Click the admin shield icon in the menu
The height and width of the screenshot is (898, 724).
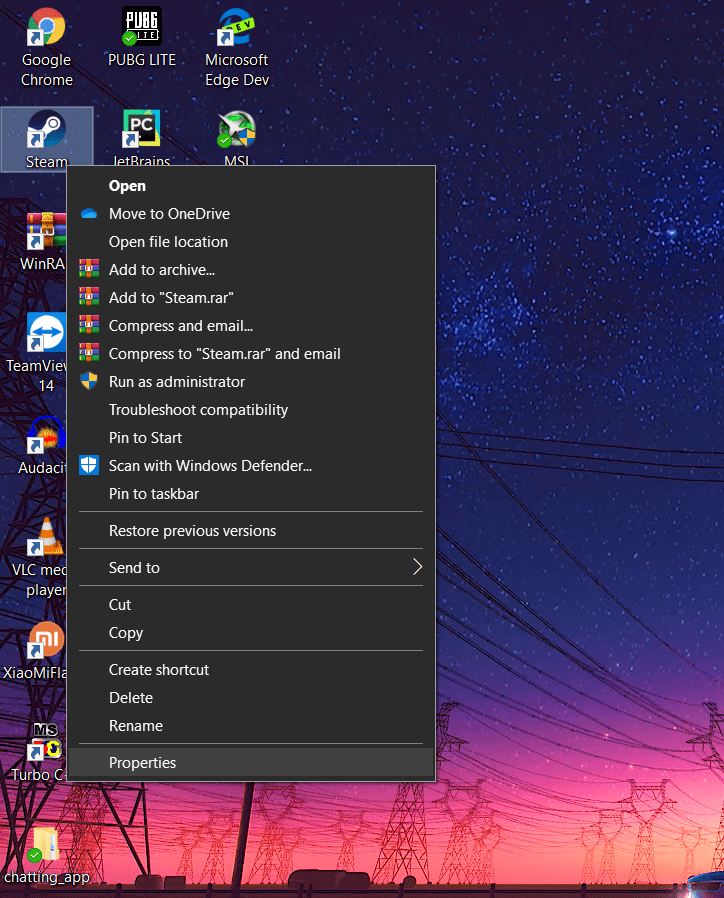click(x=89, y=381)
